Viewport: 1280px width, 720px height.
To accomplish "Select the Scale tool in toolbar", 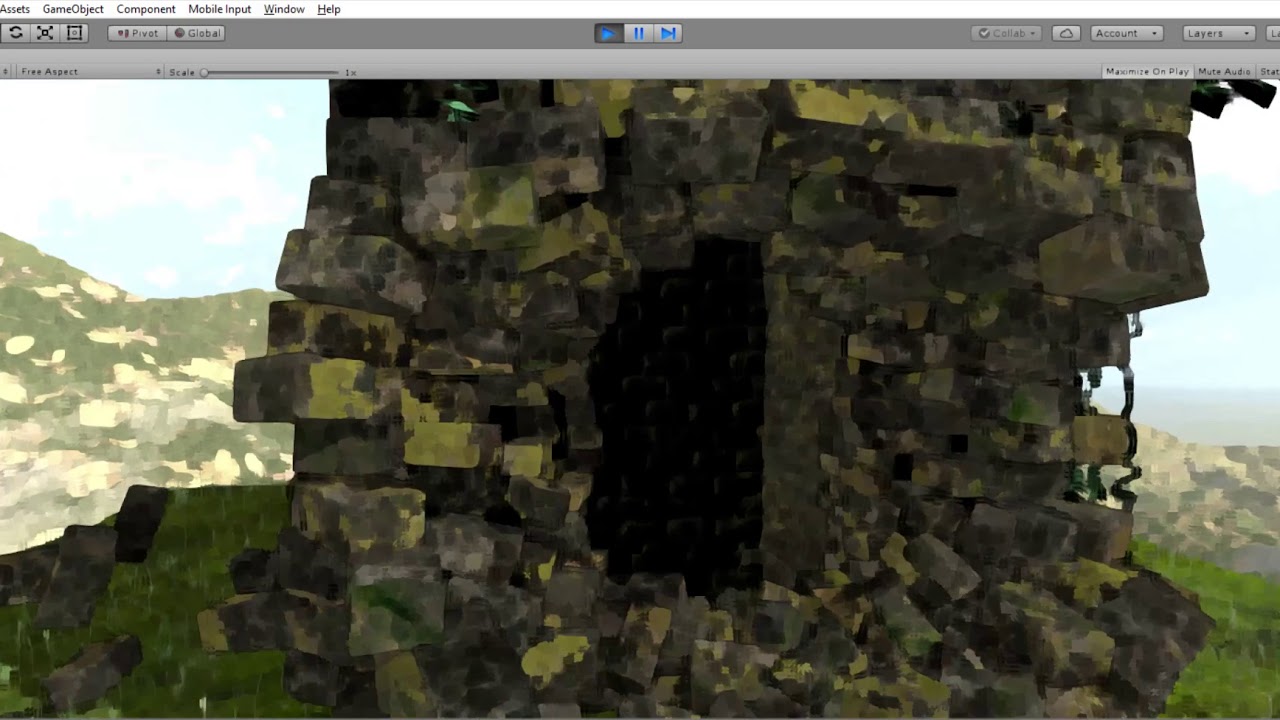I will coord(45,33).
